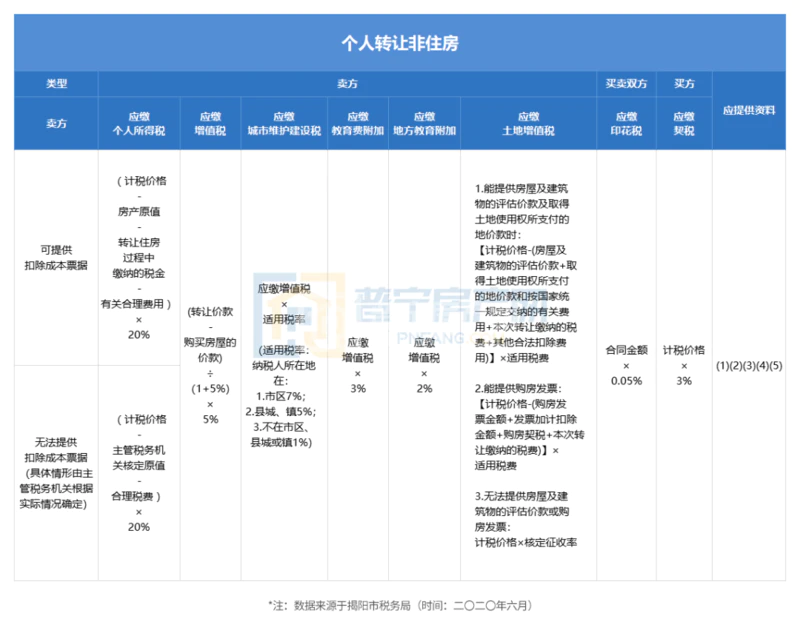The height and width of the screenshot is (630, 800).
Task: Click the 应提供资料 column header
Action: coord(749,110)
